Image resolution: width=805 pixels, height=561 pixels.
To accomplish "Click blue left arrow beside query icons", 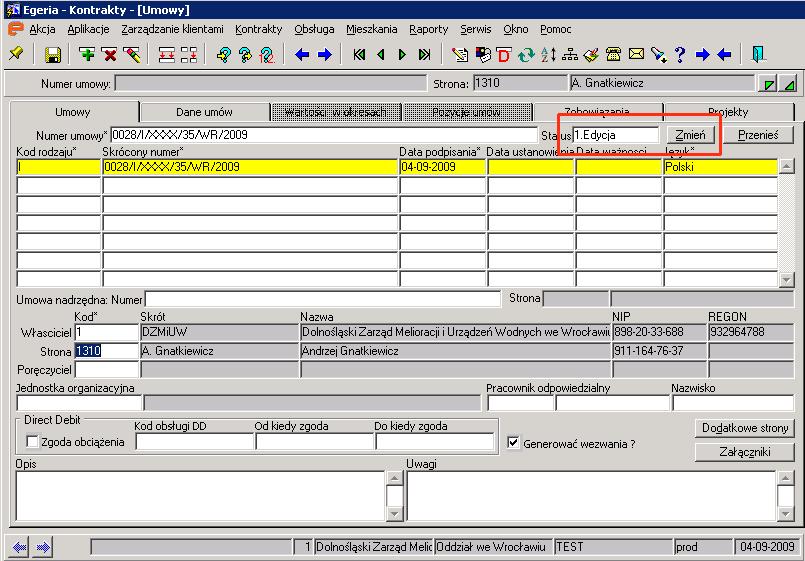I will [302, 54].
